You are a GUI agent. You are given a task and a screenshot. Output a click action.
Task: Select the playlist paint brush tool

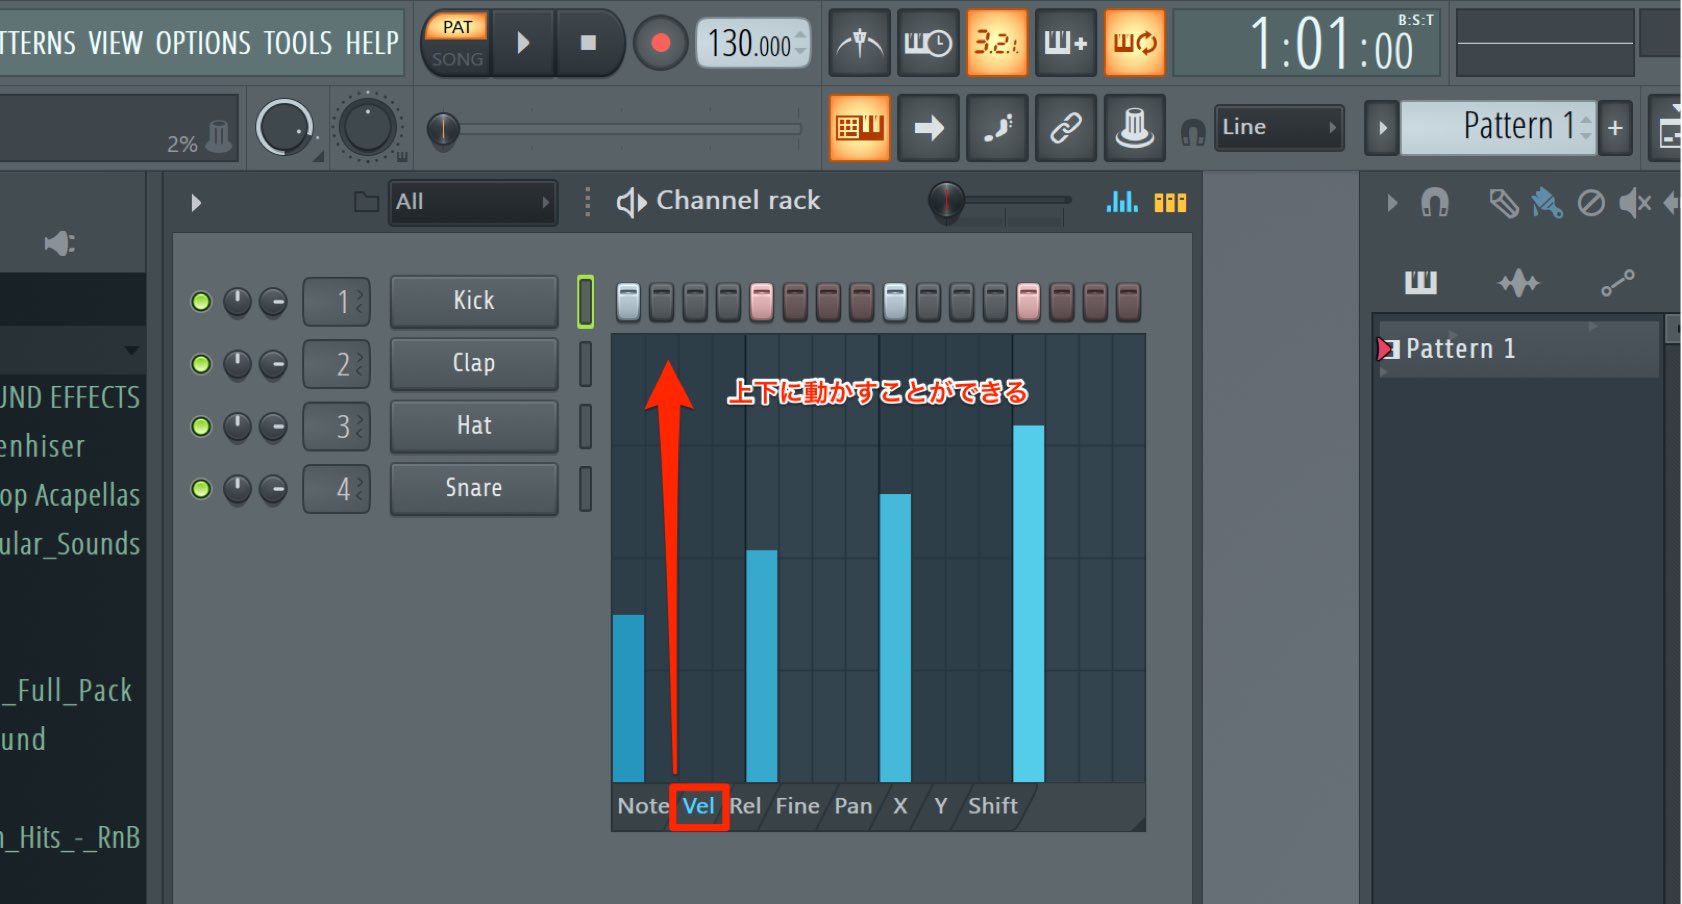tap(1546, 203)
